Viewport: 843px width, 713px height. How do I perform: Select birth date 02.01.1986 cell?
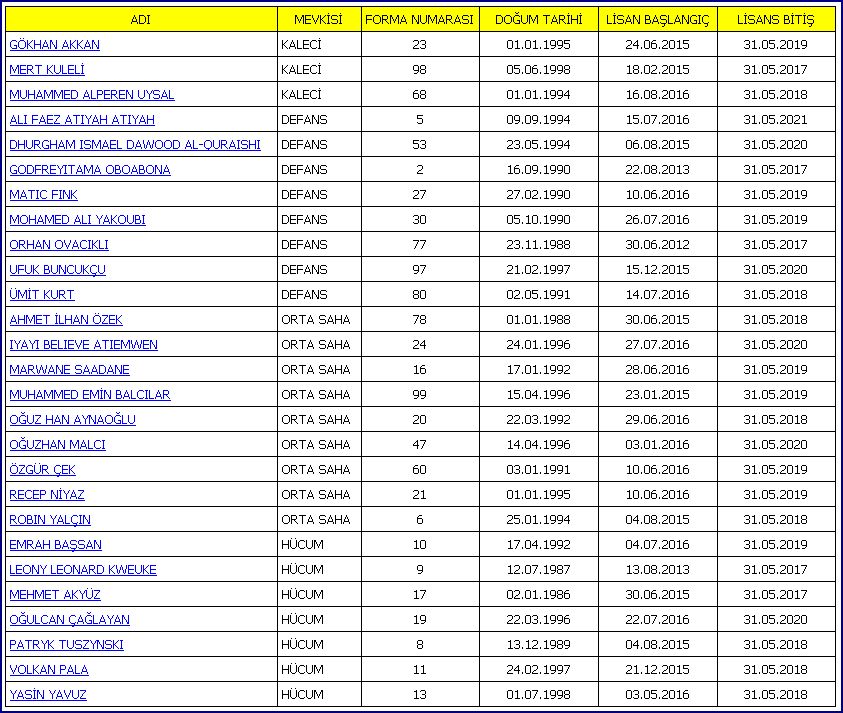point(539,595)
